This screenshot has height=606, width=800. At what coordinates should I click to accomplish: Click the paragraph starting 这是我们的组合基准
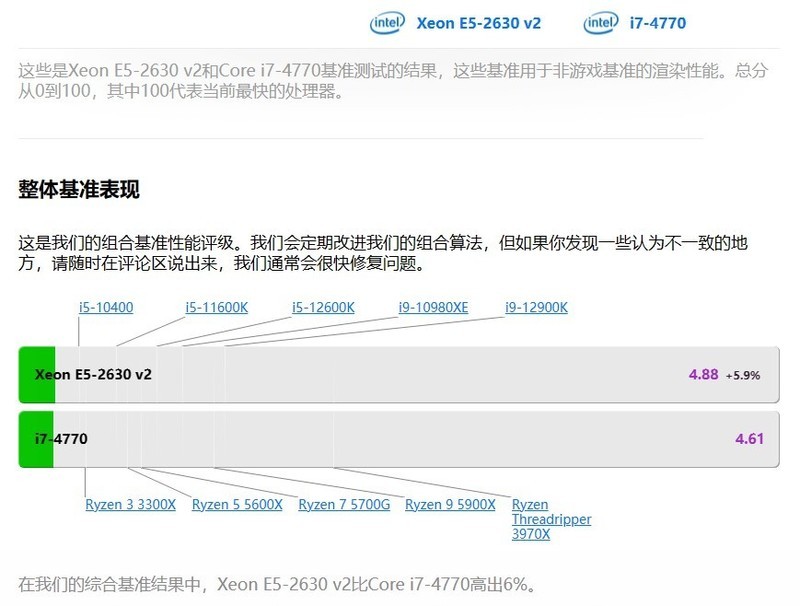[383, 253]
